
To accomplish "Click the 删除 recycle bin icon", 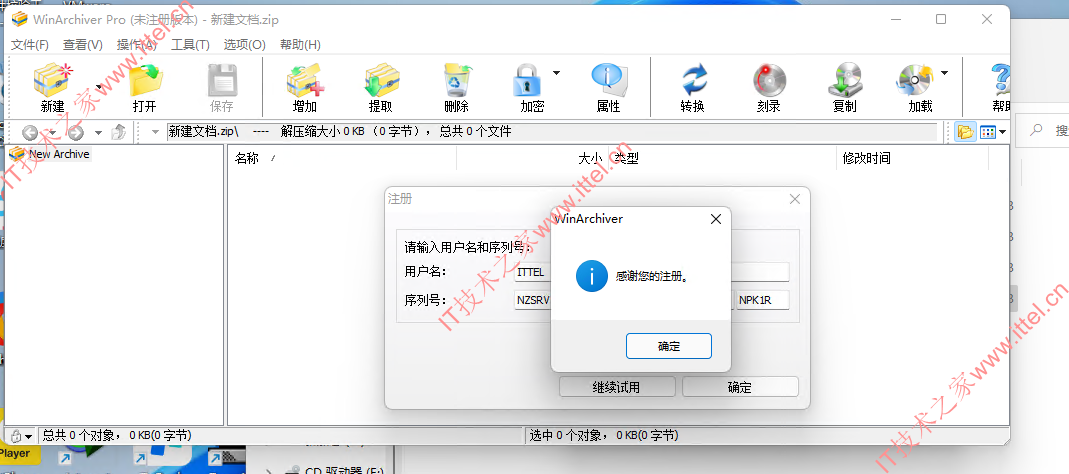I will pos(457,80).
